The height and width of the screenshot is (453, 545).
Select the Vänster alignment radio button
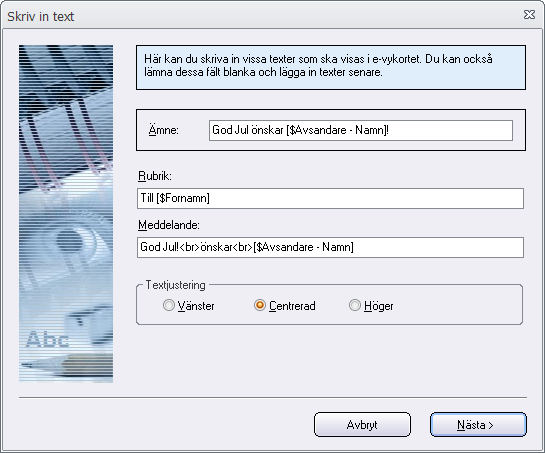click(169, 305)
